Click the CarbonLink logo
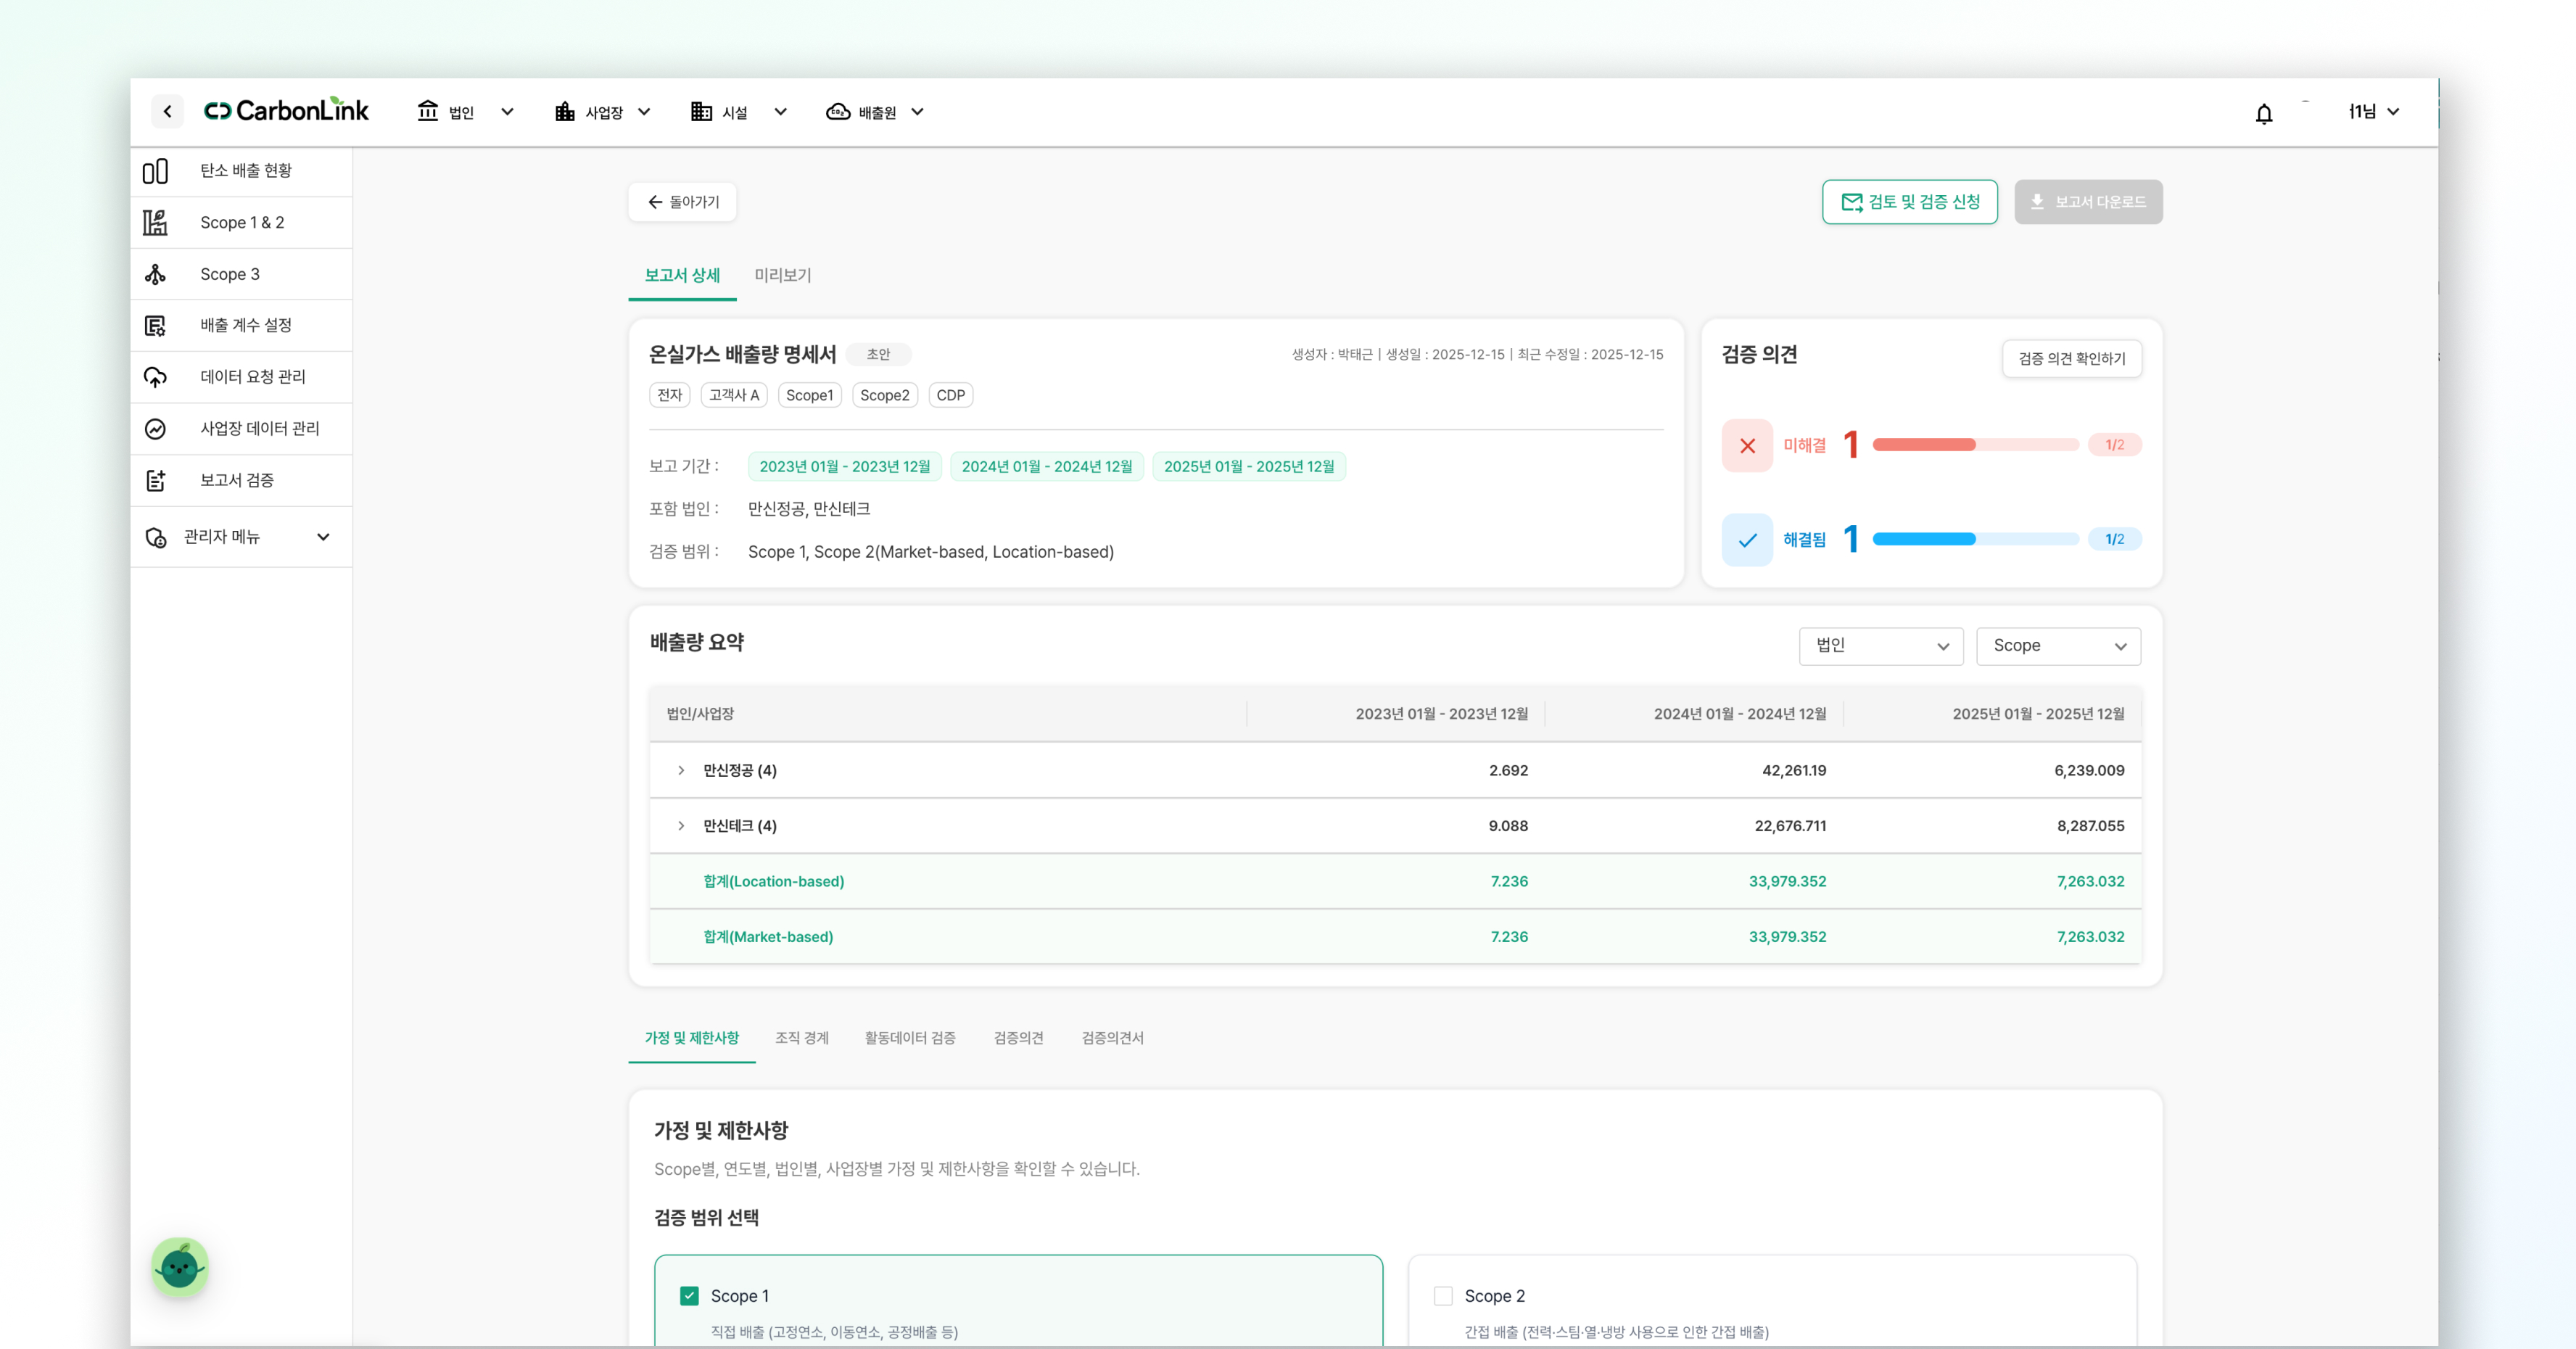 286,110
